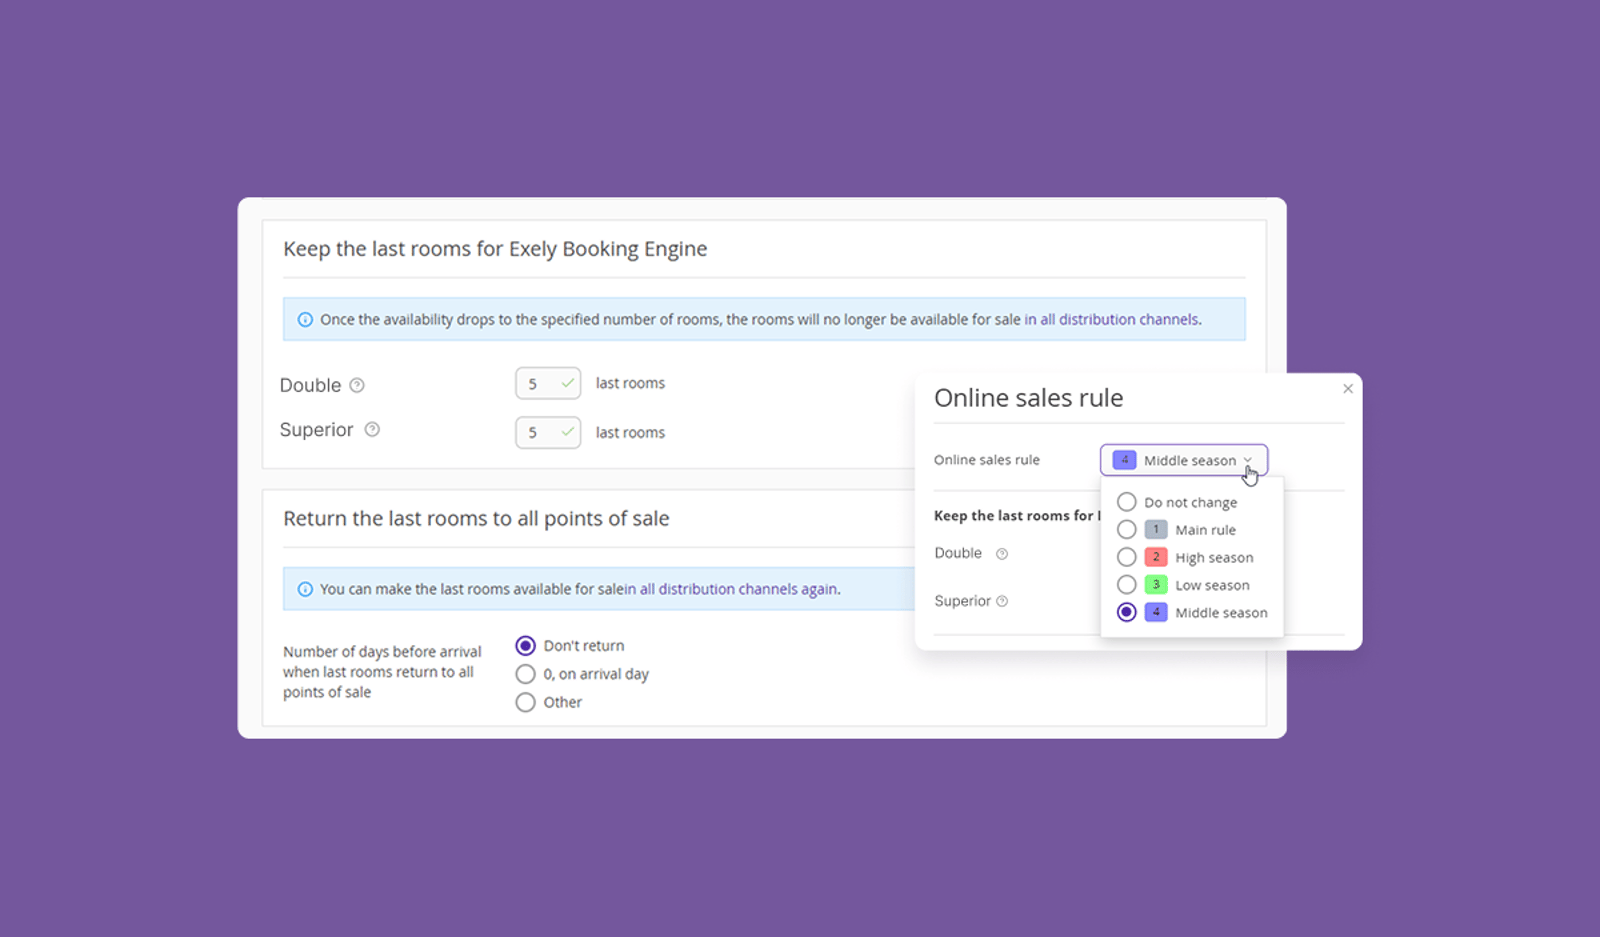
Task: Click the gray 1 badge for Main rule
Action: tap(1156, 529)
